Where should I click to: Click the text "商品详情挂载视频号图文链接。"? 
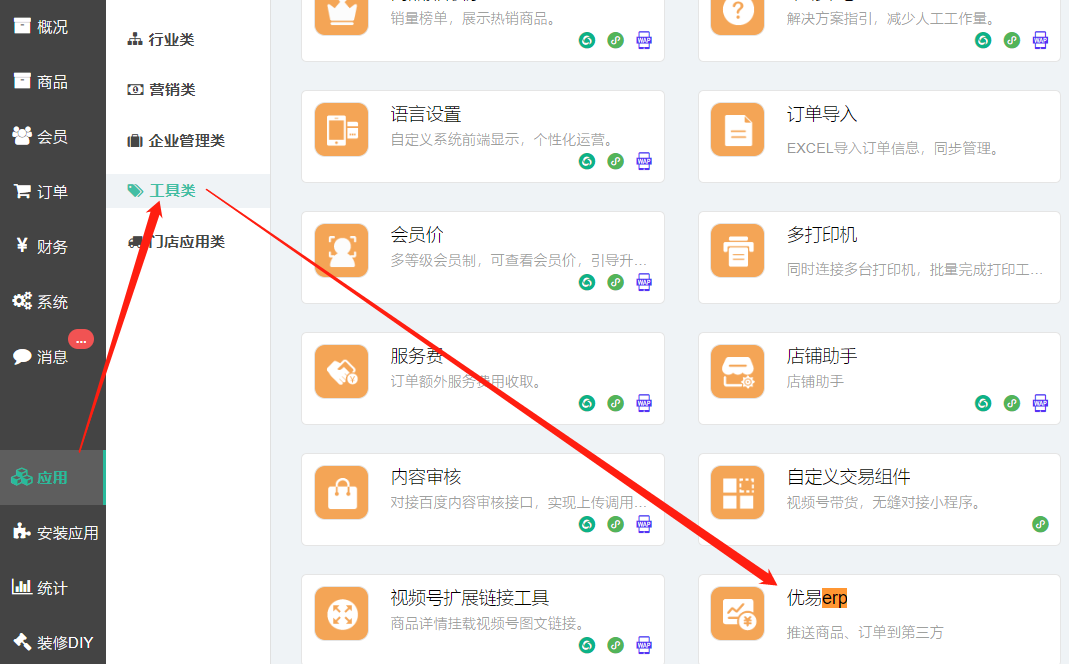tap(490, 624)
